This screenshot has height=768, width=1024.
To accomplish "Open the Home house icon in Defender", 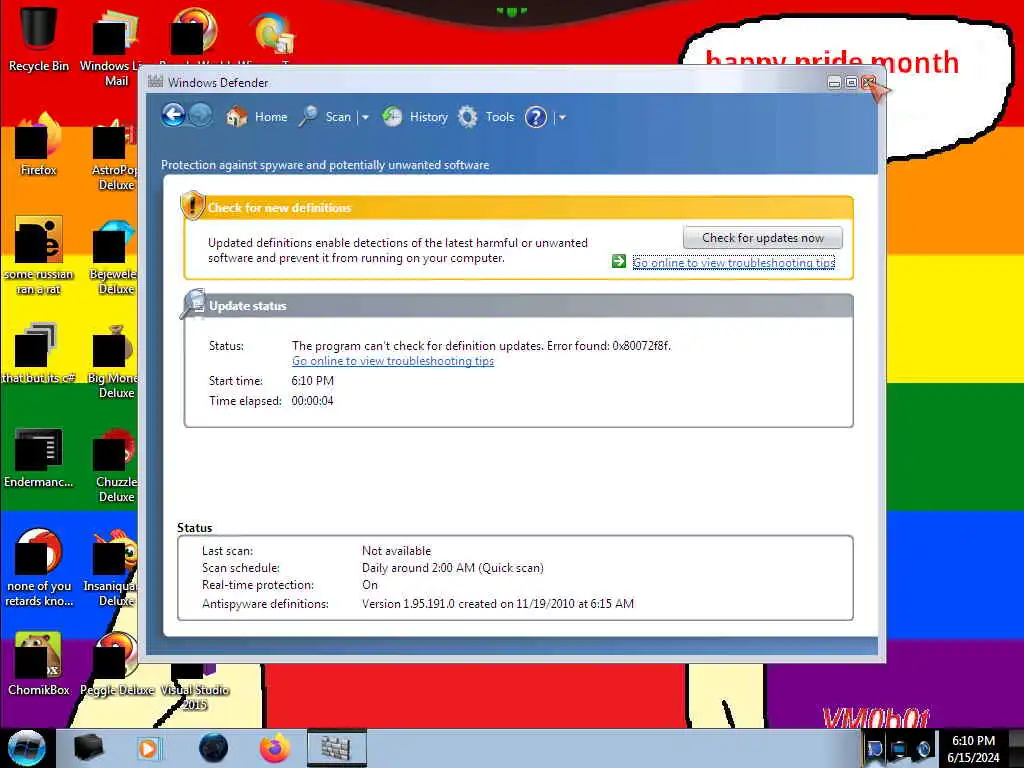I will point(236,117).
